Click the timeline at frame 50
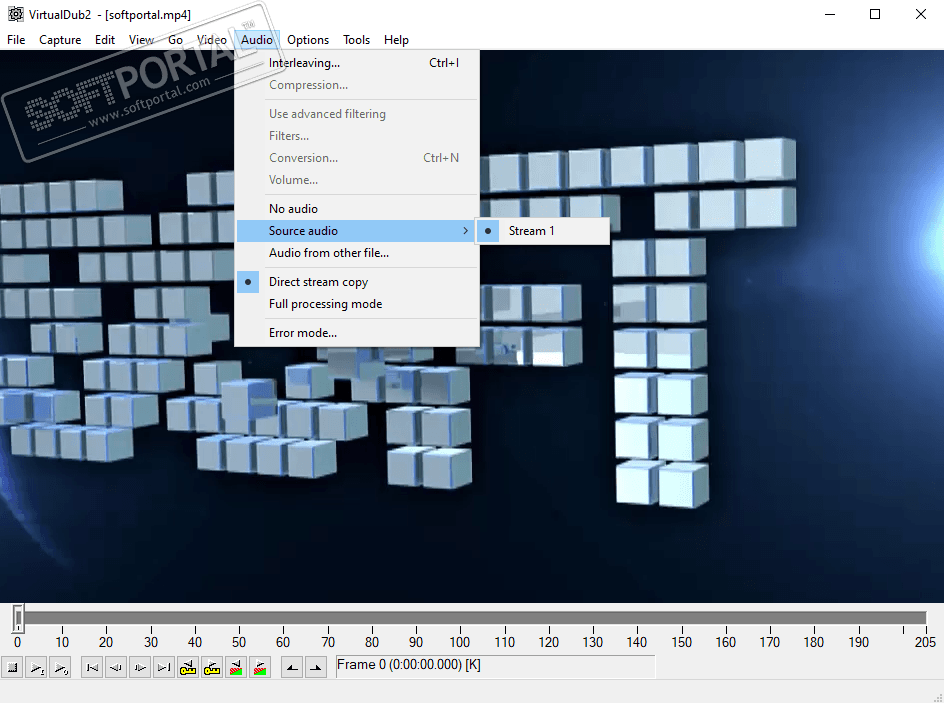The image size is (944, 703). (x=239, y=618)
